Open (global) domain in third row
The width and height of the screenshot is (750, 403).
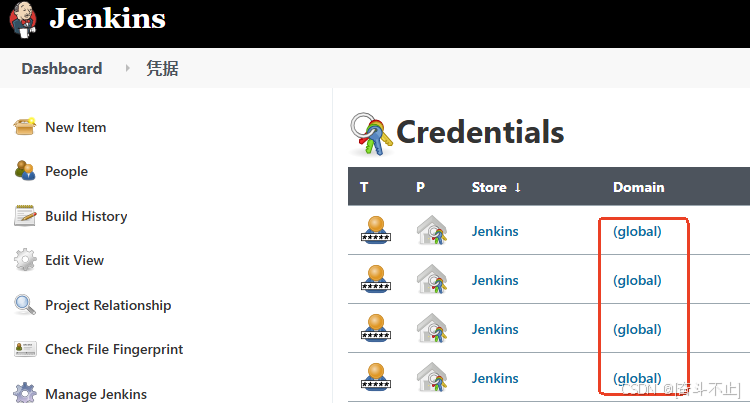[x=637, y=329]
